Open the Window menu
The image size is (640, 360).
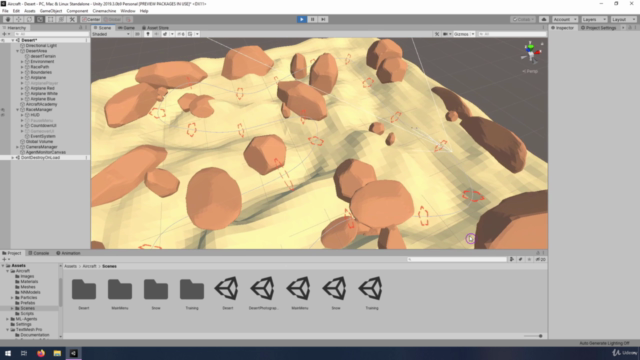[x=128, y=11]
